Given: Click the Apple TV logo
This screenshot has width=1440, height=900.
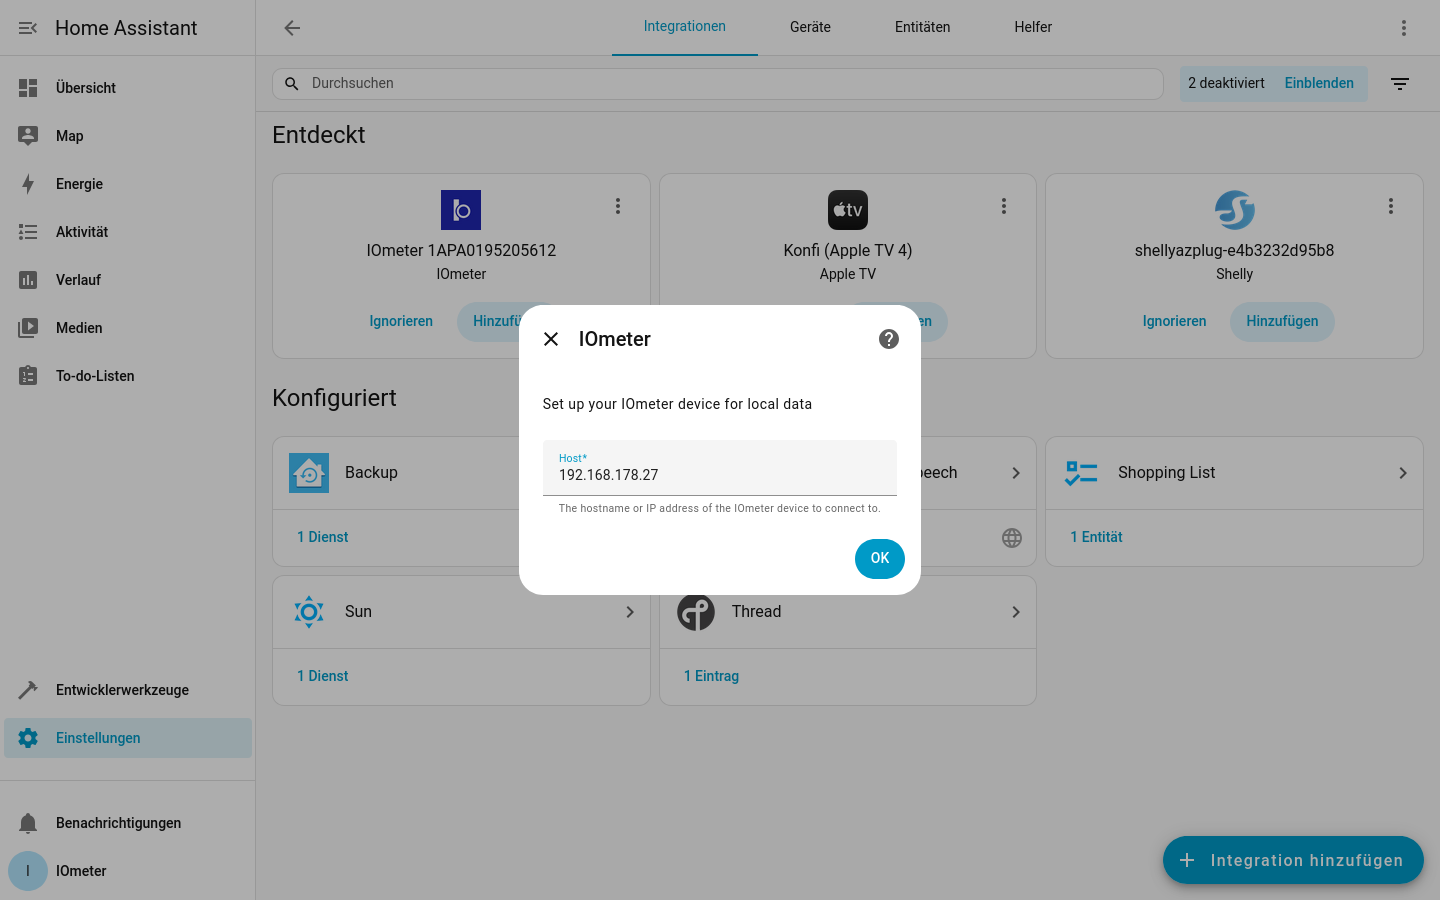Looking at the screenshot, I should (x=848, y=210).
